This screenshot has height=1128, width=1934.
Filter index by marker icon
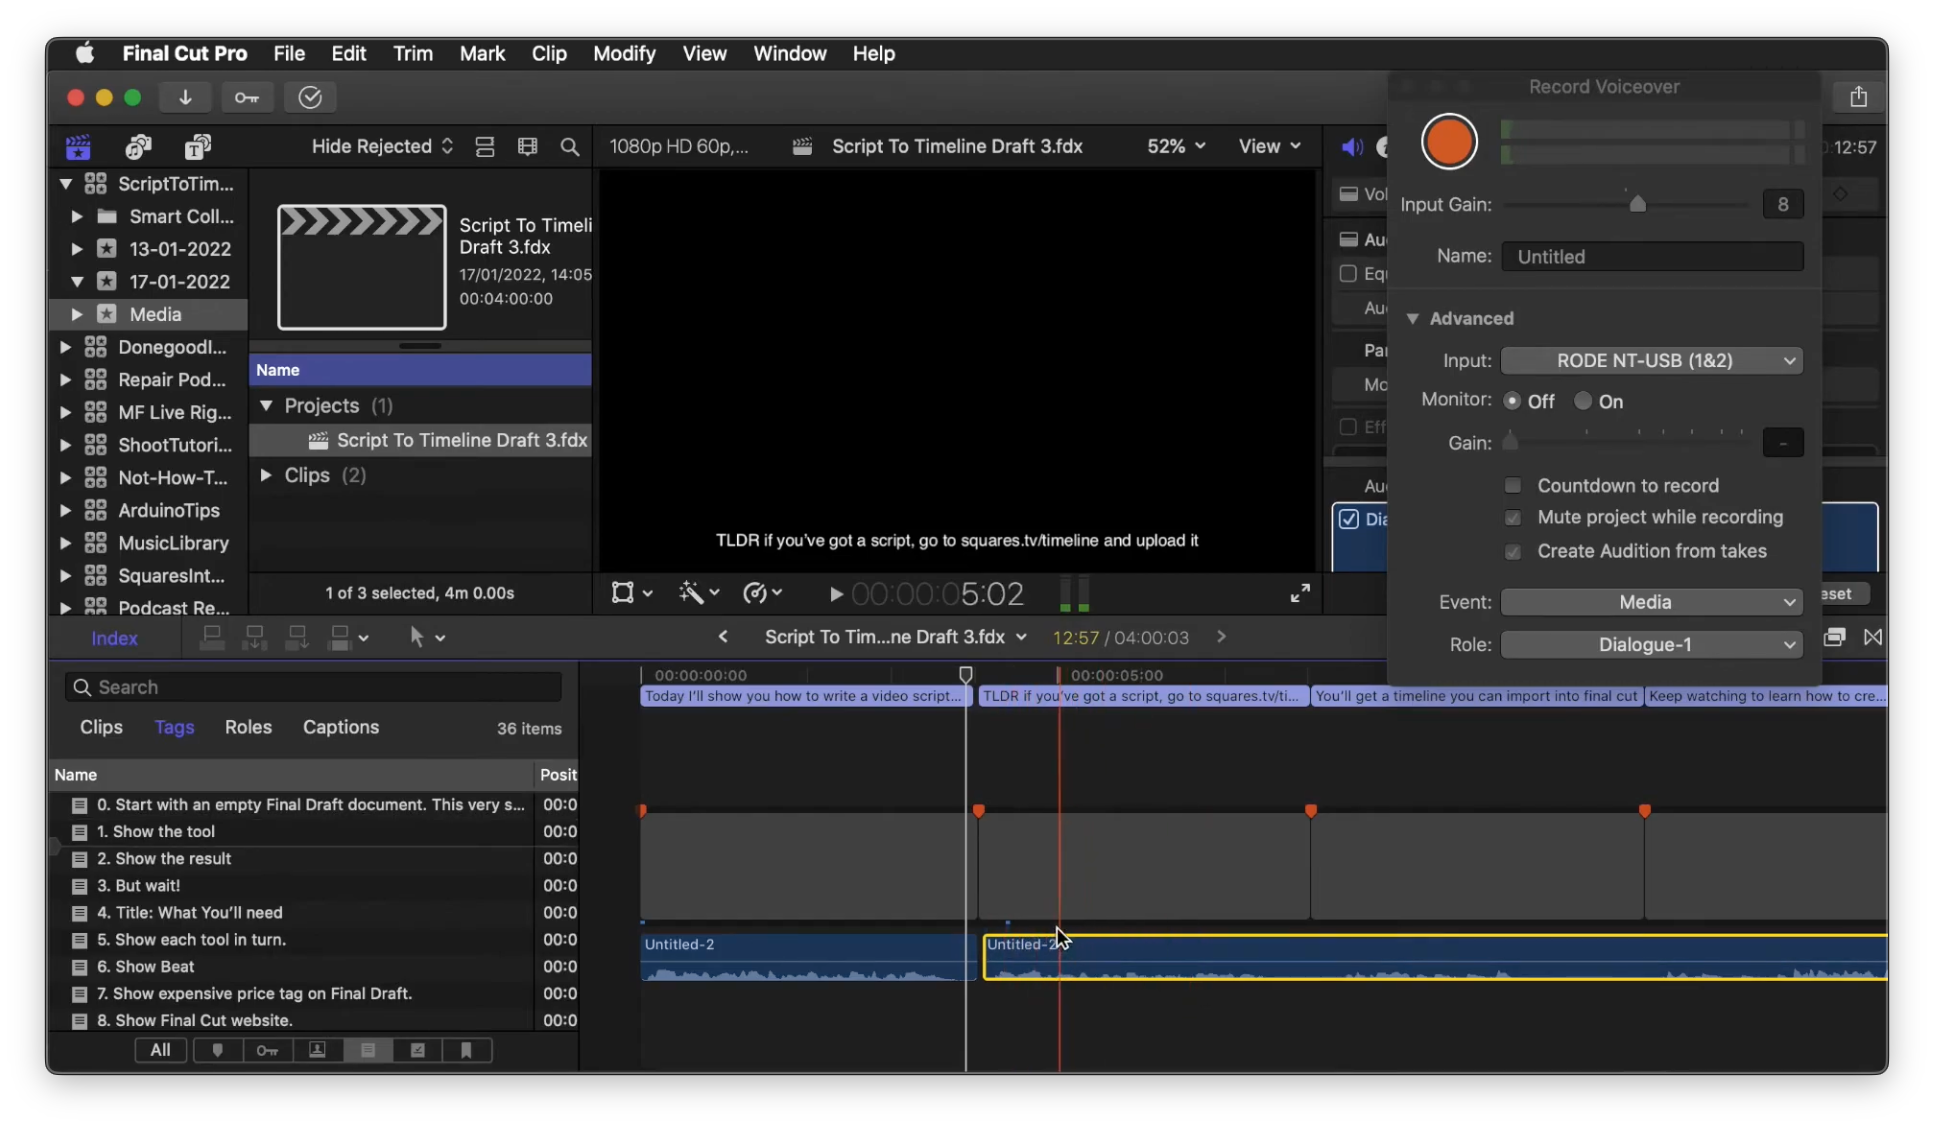click(217, 1050)
